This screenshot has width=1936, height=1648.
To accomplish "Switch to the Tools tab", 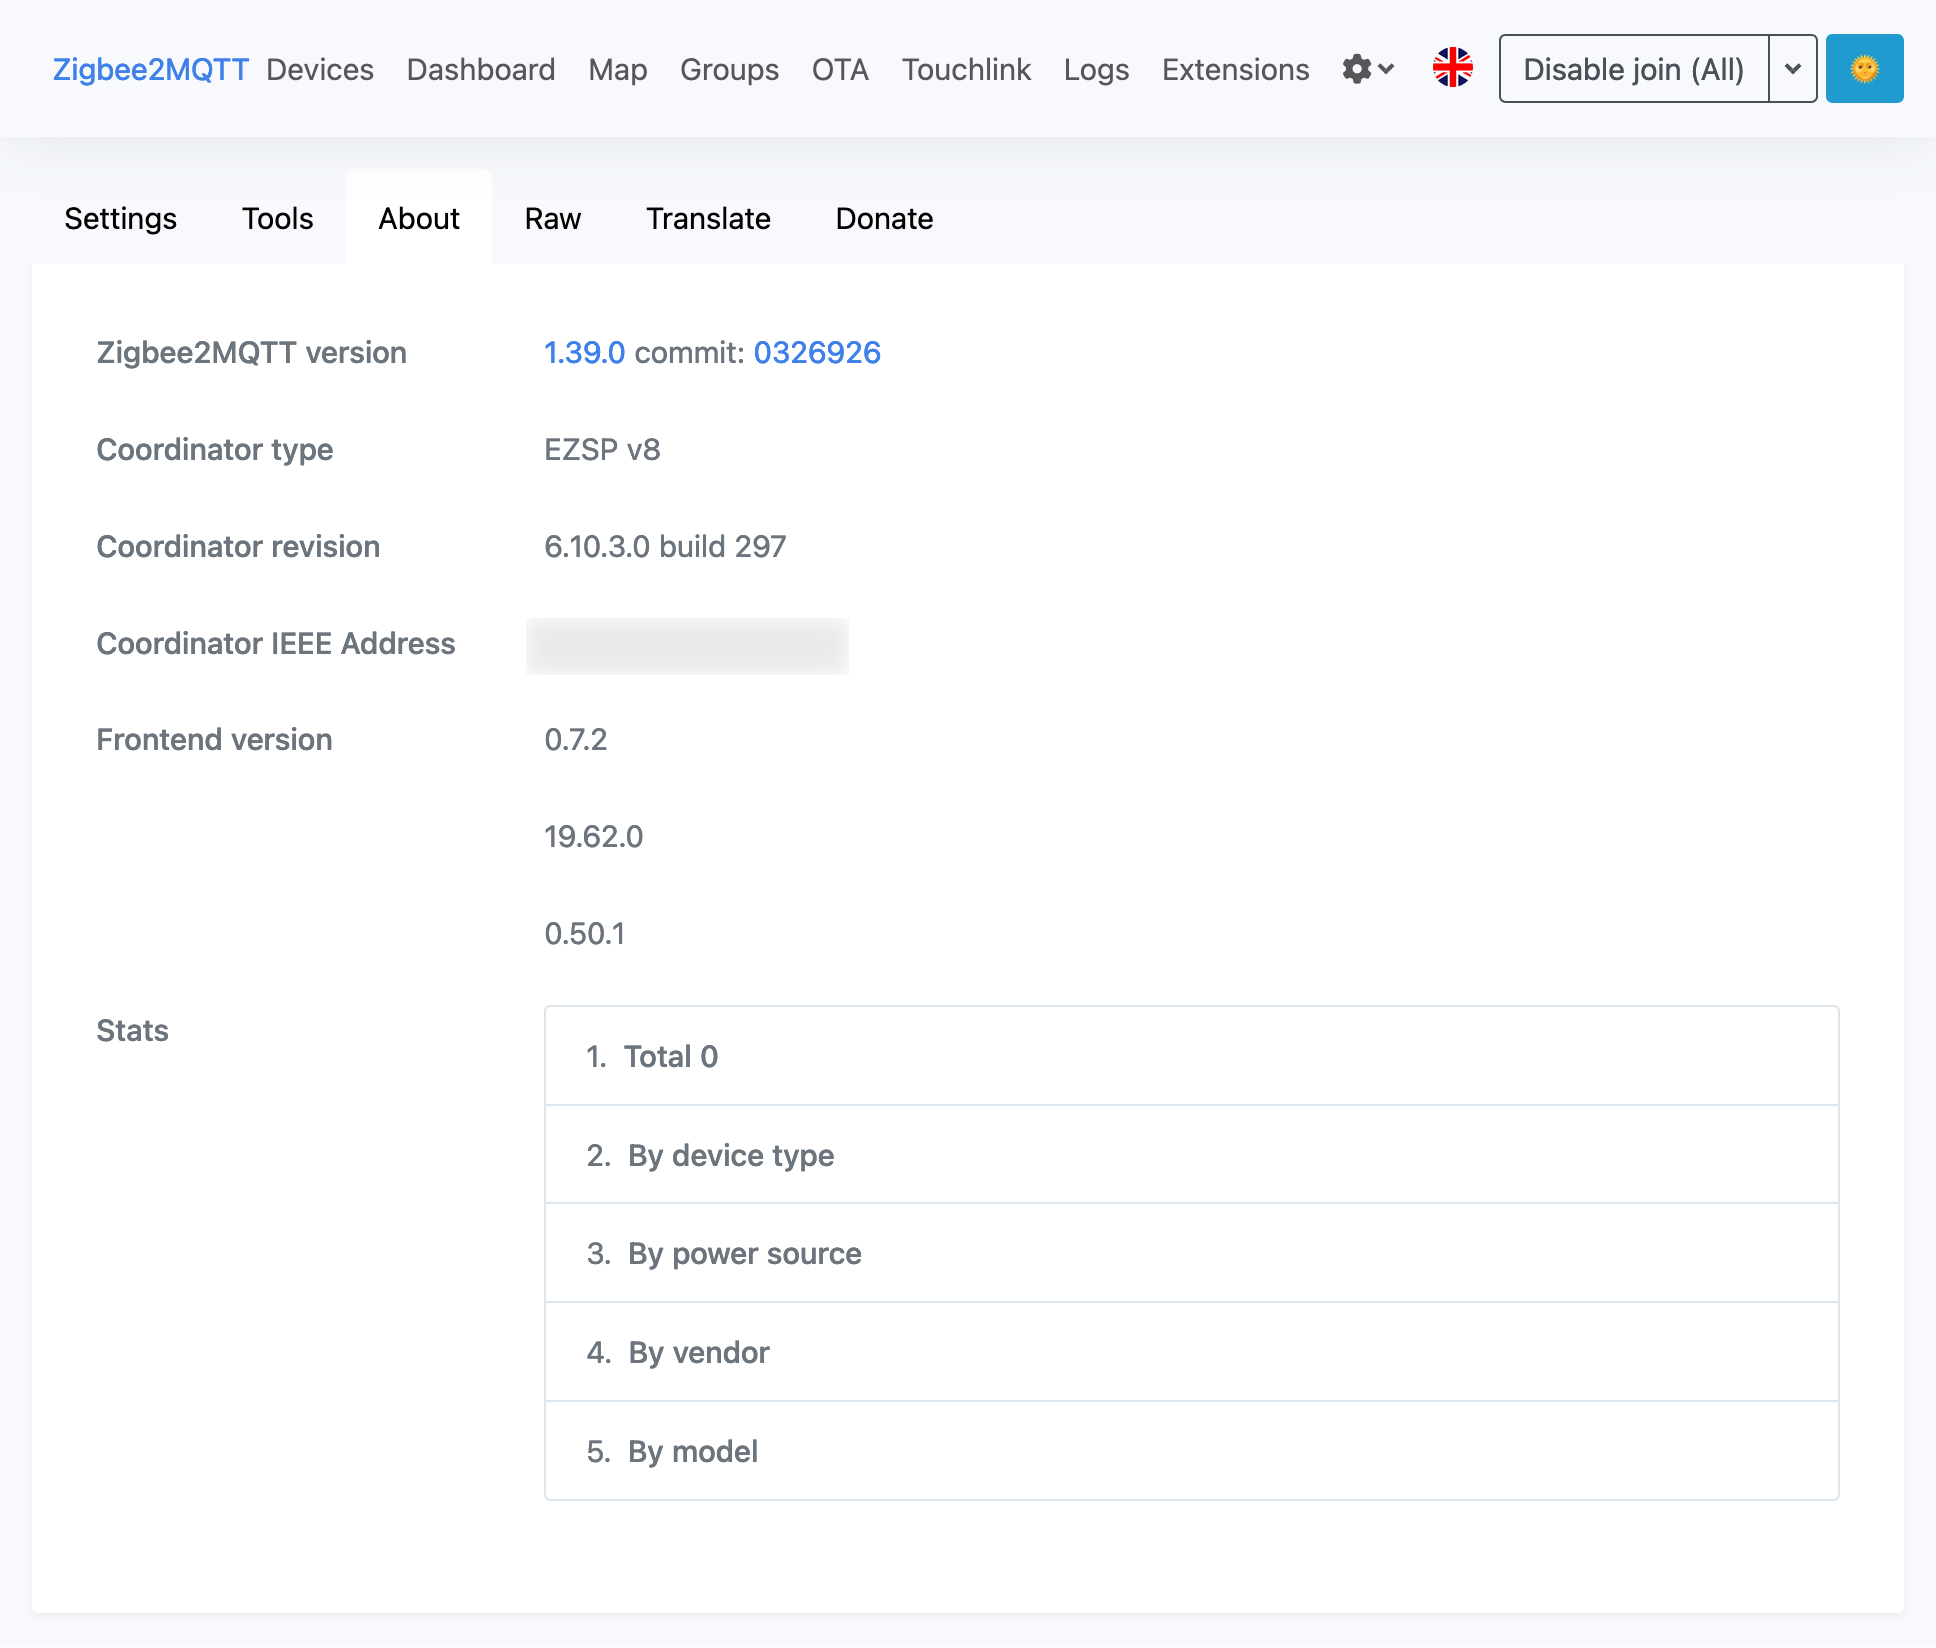I will pos(277,218).
